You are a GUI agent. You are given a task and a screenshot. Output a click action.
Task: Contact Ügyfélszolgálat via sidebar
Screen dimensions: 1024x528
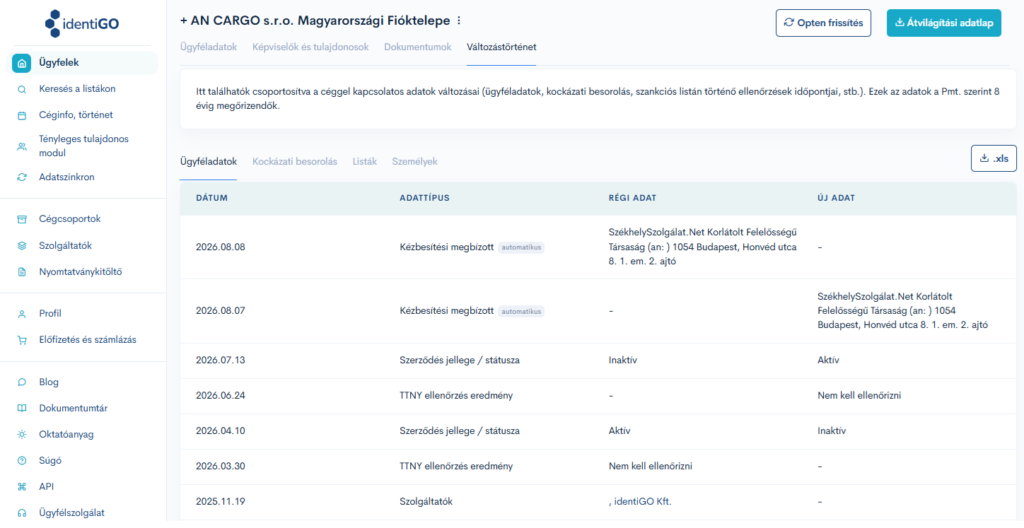71,513
